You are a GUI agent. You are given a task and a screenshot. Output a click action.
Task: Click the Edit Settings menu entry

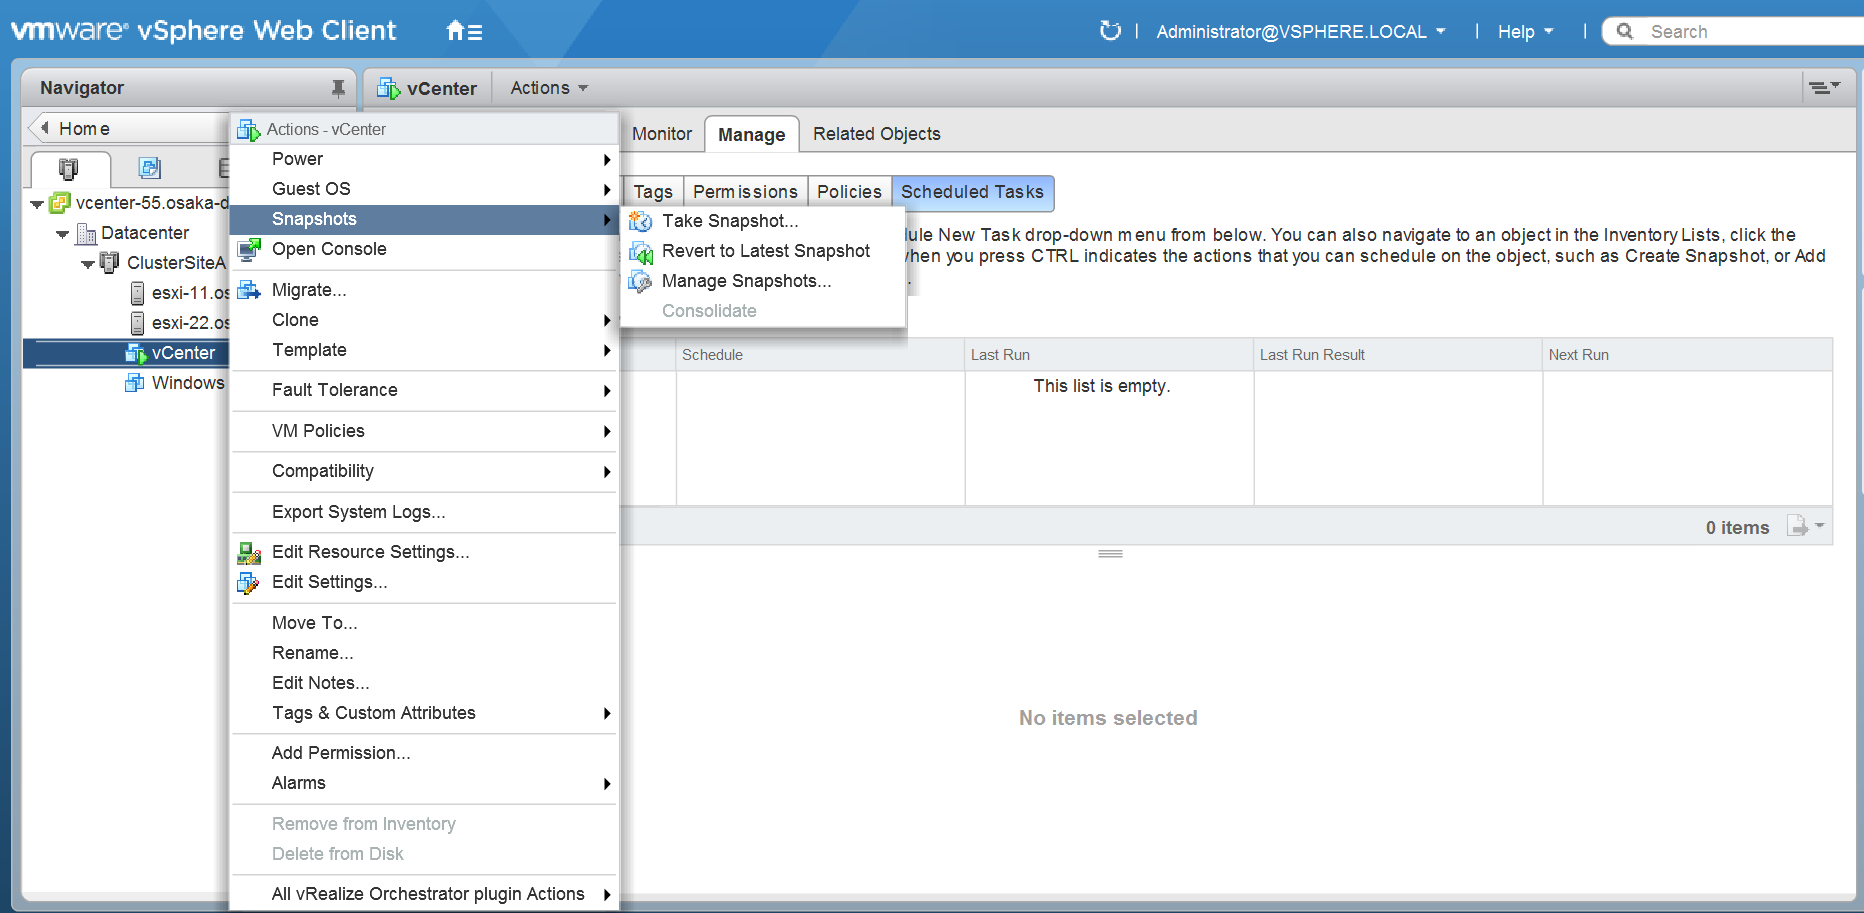pyautogui.click(x=329, y=582)
